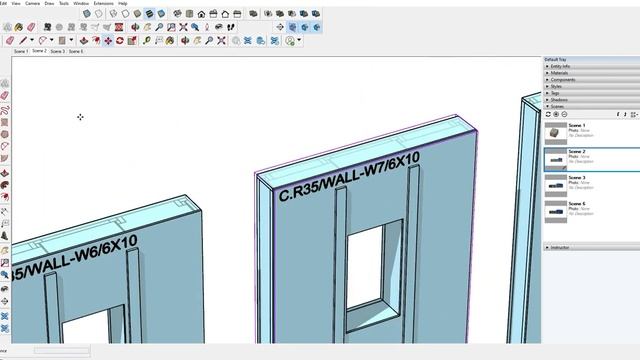Select the Wireframe face style icon
This screenshot has height=360, width=640.
(x=113, y=14)
